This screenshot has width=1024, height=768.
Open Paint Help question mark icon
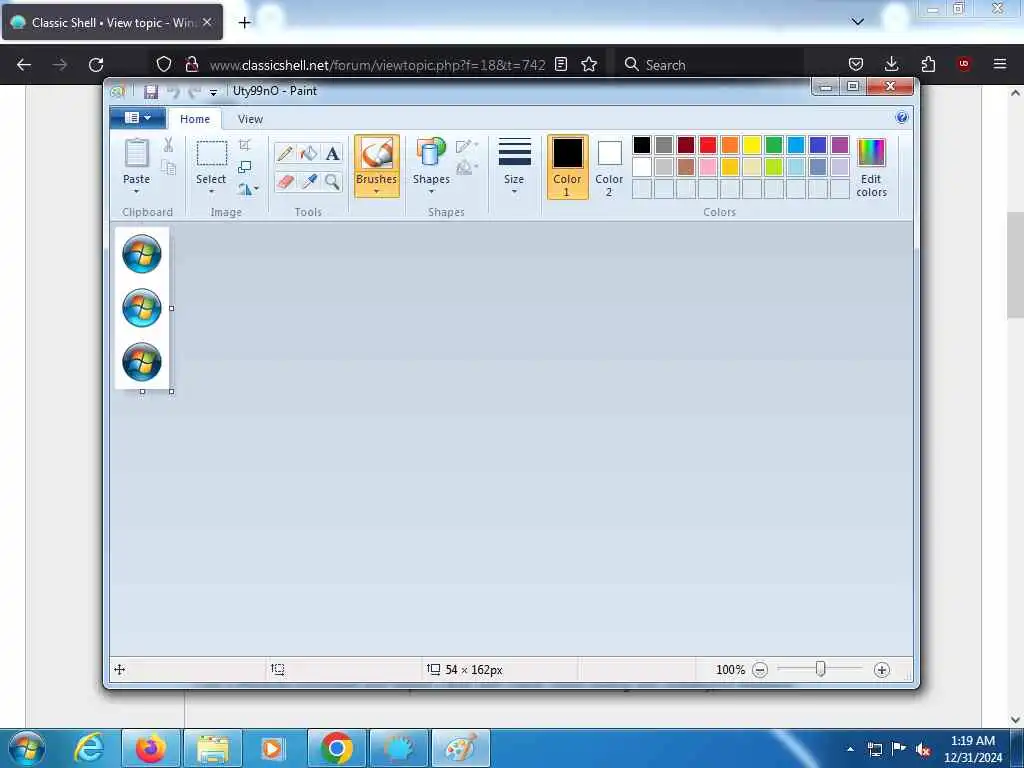click(x=902, y=118)
